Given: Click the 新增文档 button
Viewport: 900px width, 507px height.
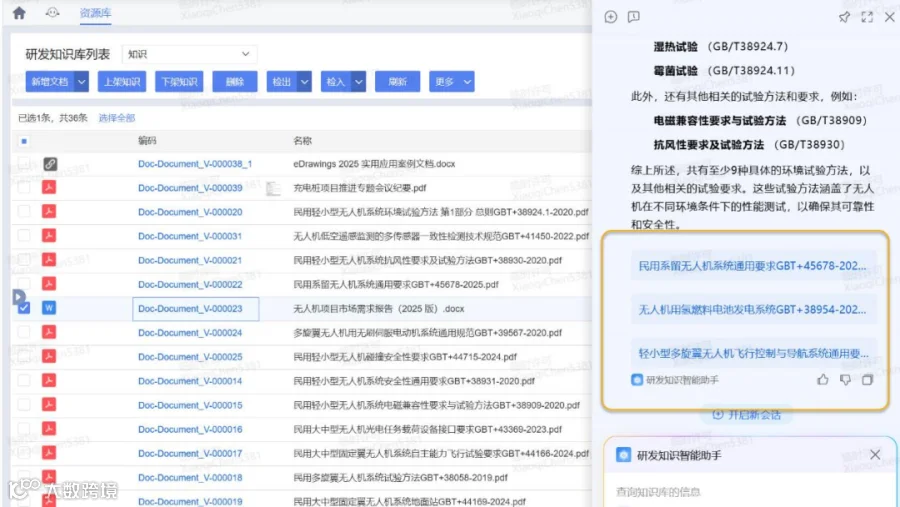Looking at the screenshot, I should 50,82.
